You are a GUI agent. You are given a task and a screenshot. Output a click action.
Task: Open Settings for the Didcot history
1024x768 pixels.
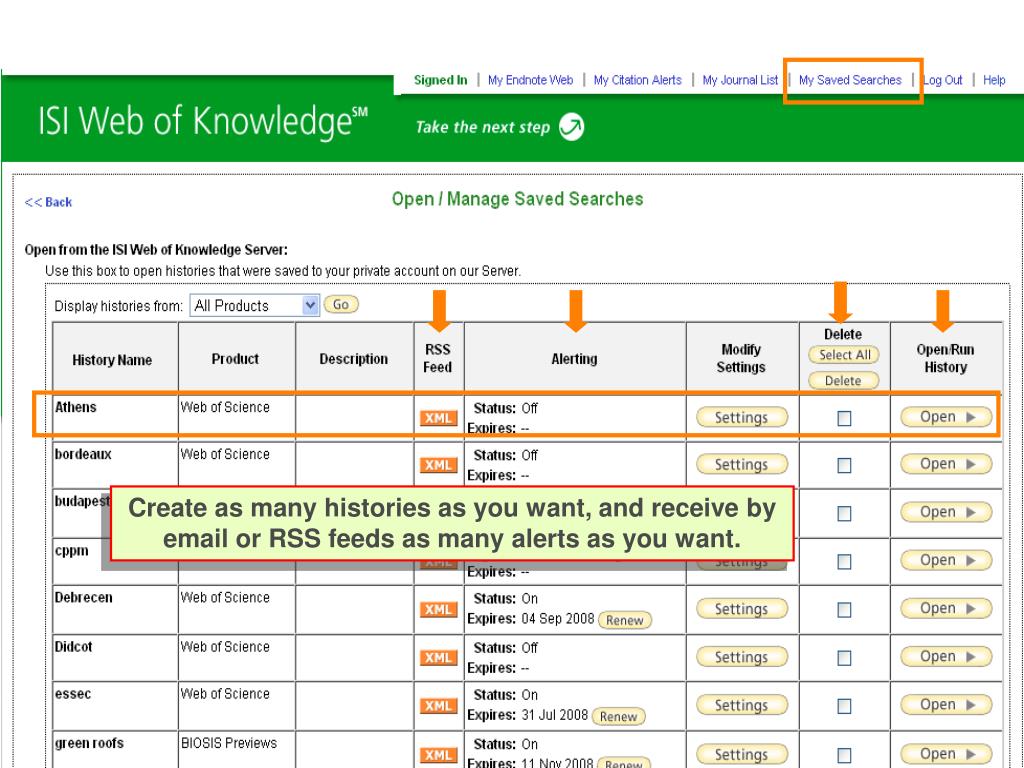[742, 657]
